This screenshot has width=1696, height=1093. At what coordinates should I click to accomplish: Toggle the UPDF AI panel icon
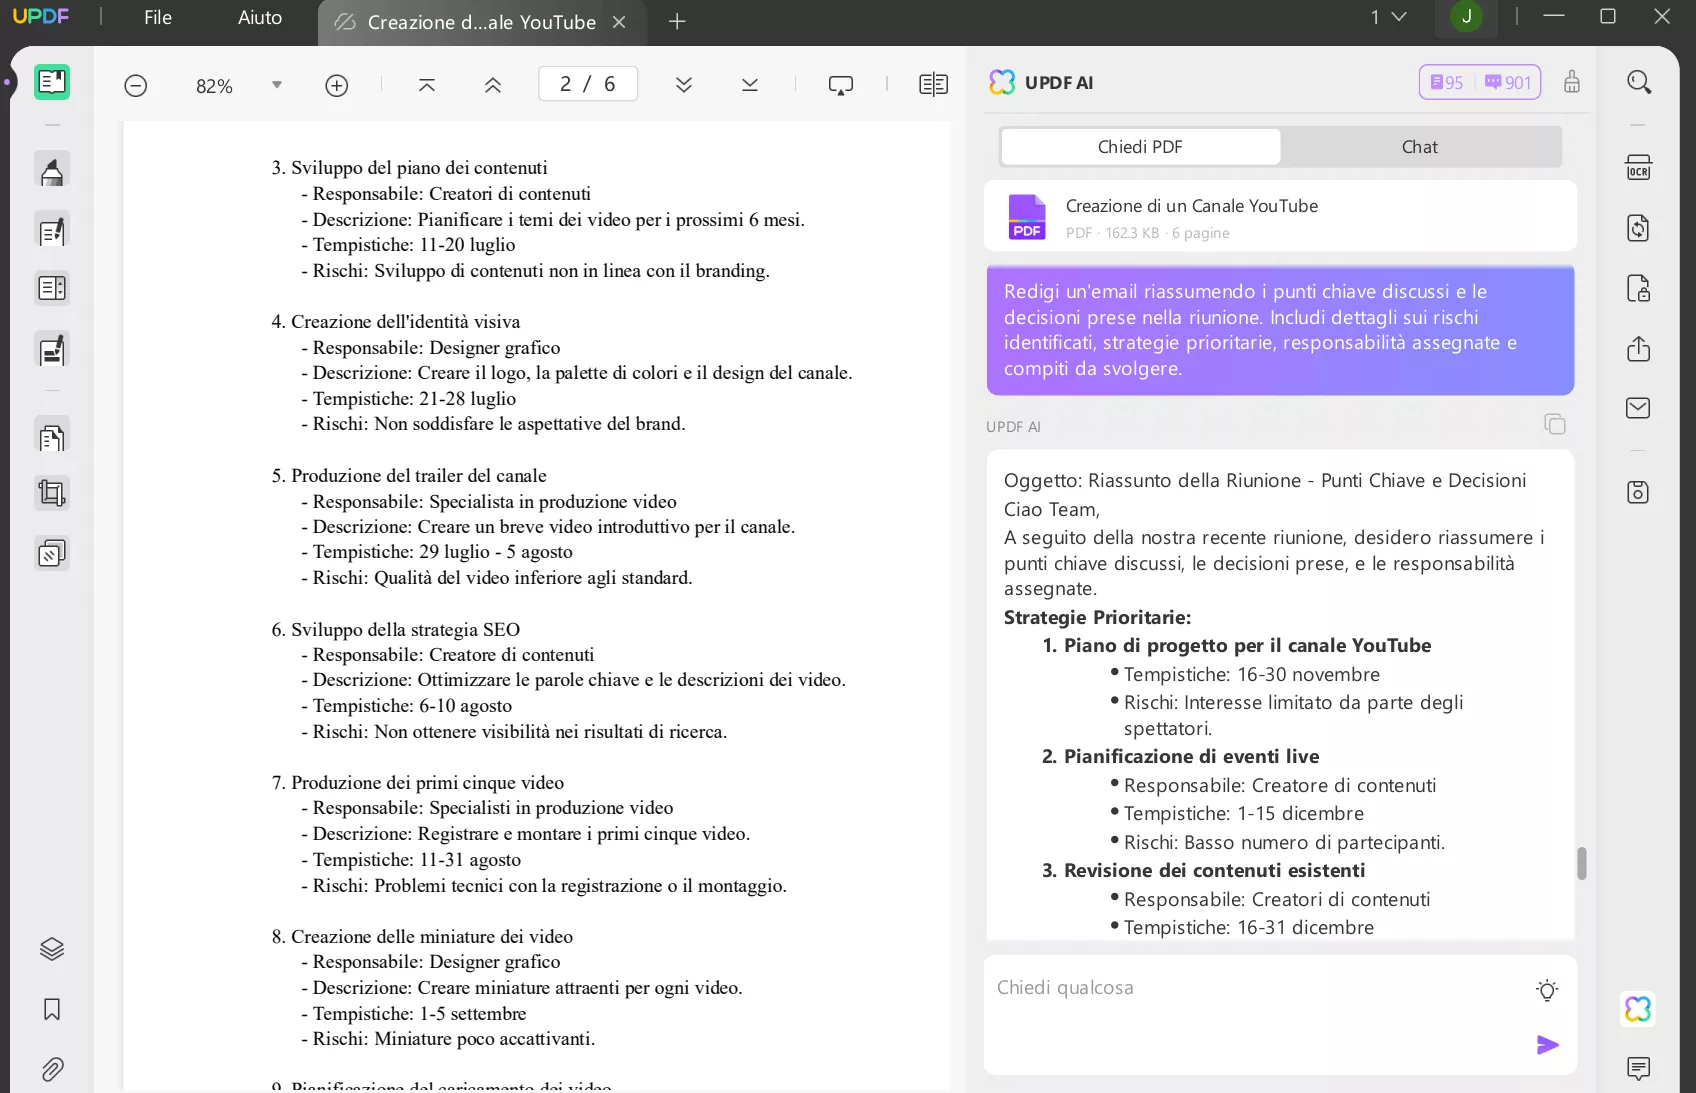click(1639, 1009)
